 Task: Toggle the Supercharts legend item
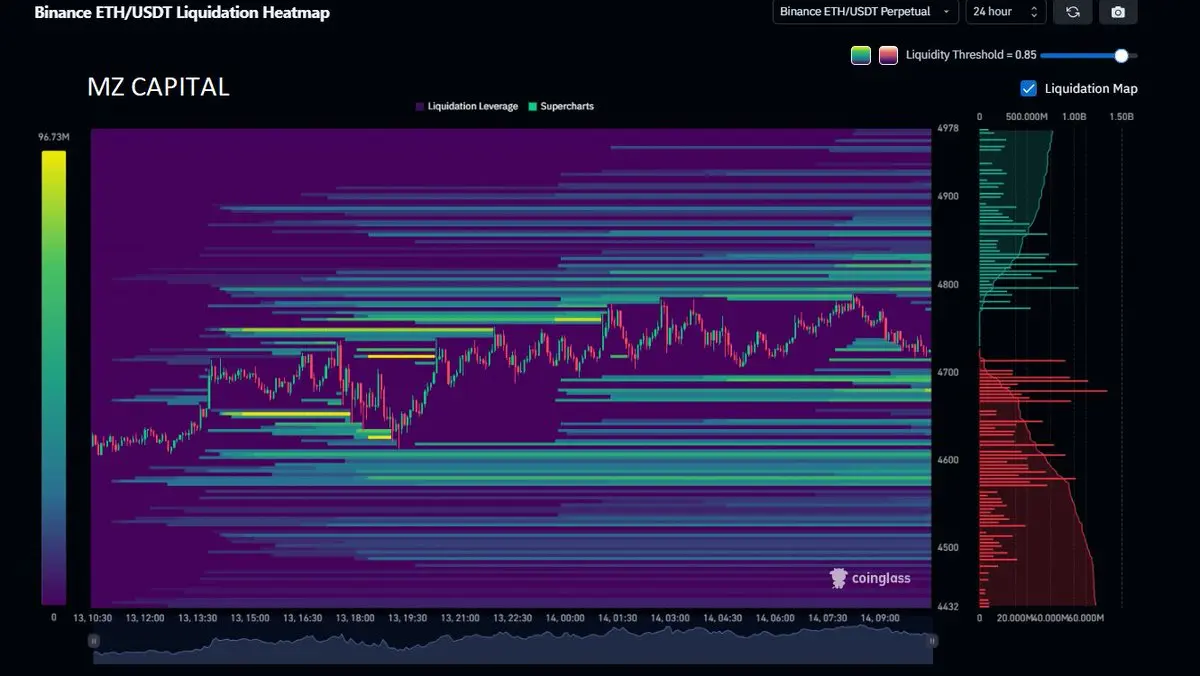tap(561, 106)
